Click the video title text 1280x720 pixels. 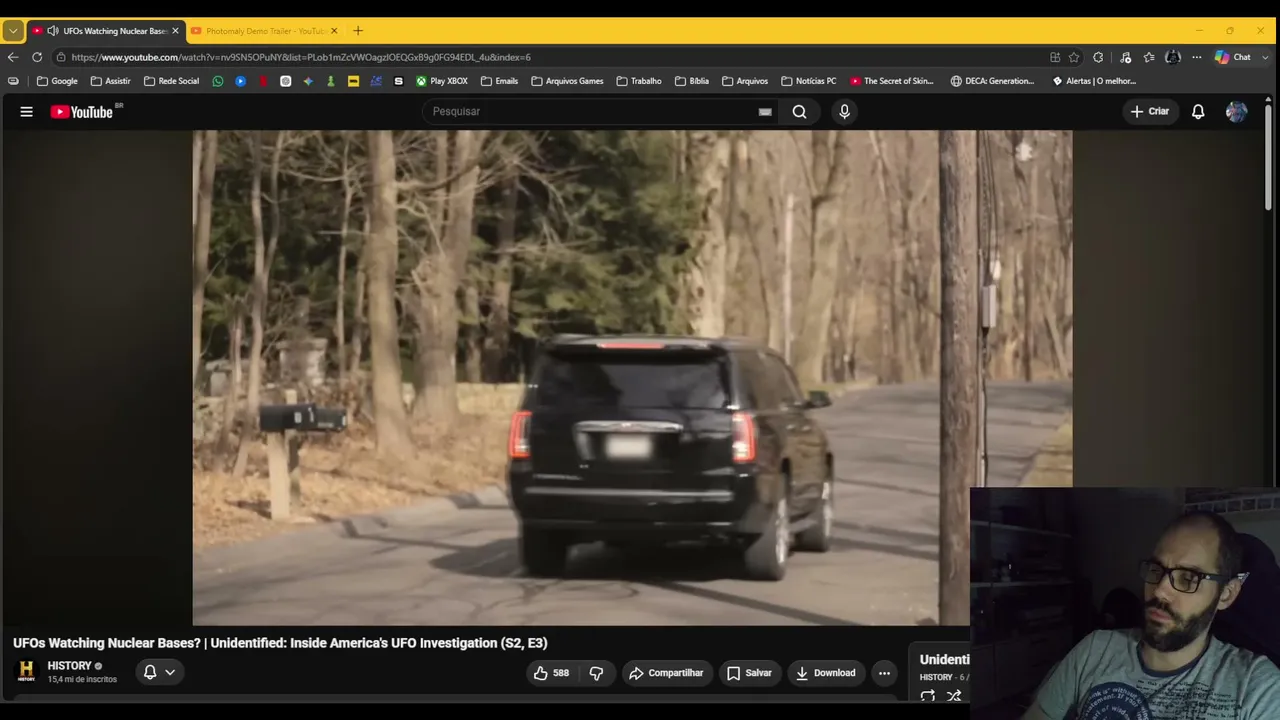(280, 643)
